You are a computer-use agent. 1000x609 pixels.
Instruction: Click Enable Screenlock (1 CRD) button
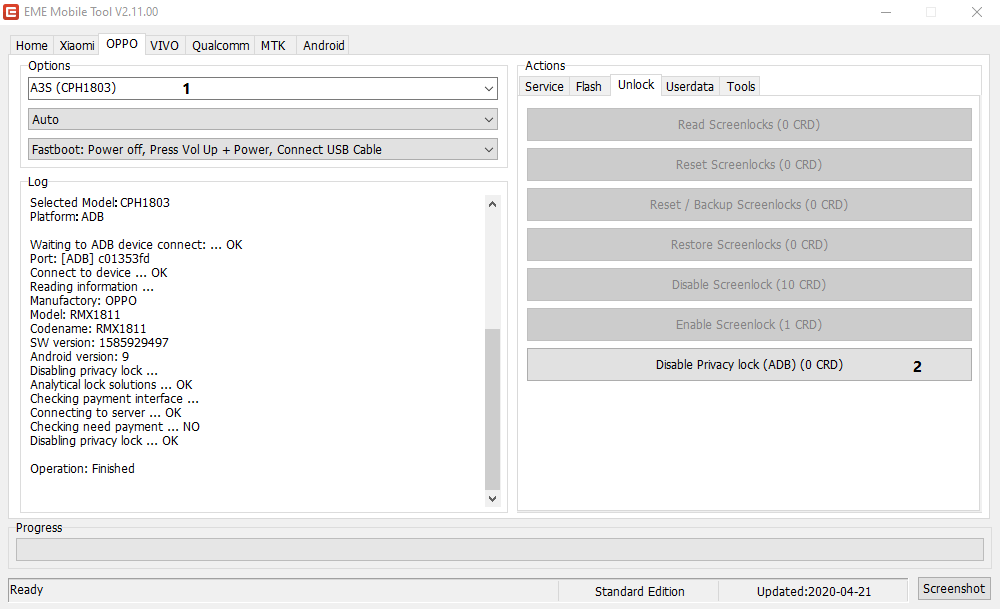click(749, 325)
